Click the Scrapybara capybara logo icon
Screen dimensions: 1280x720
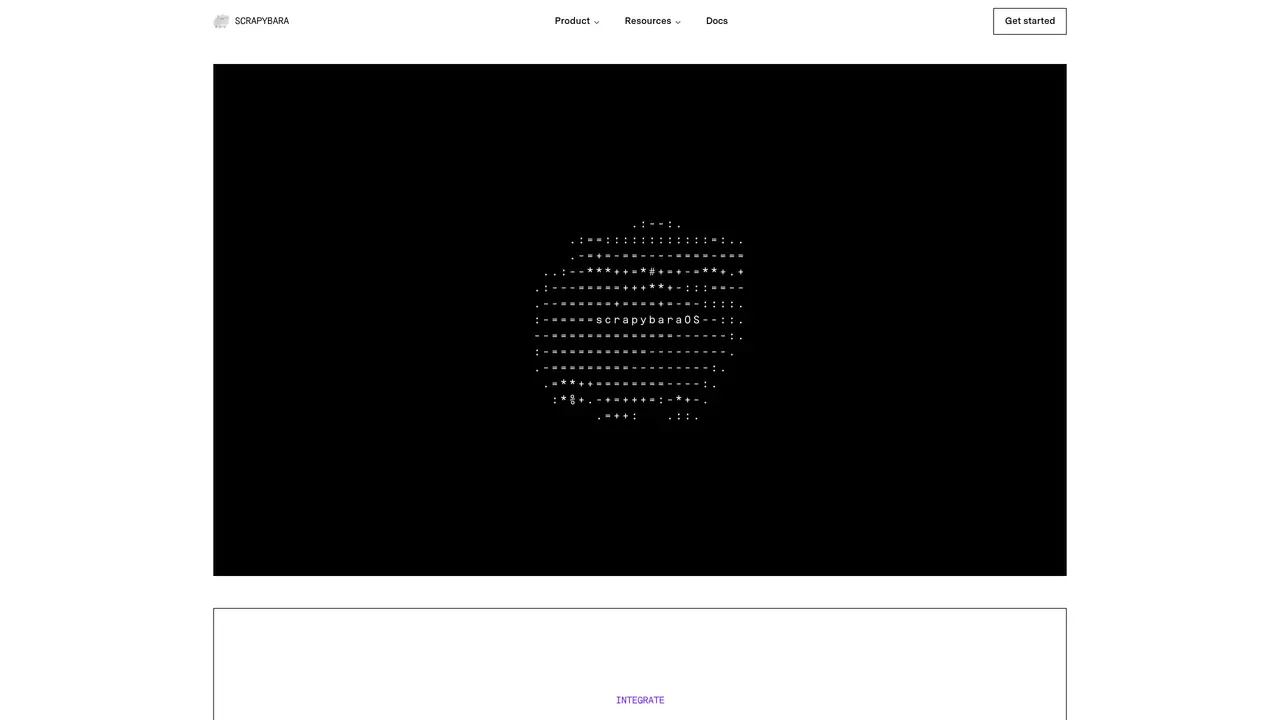[221, 21]
